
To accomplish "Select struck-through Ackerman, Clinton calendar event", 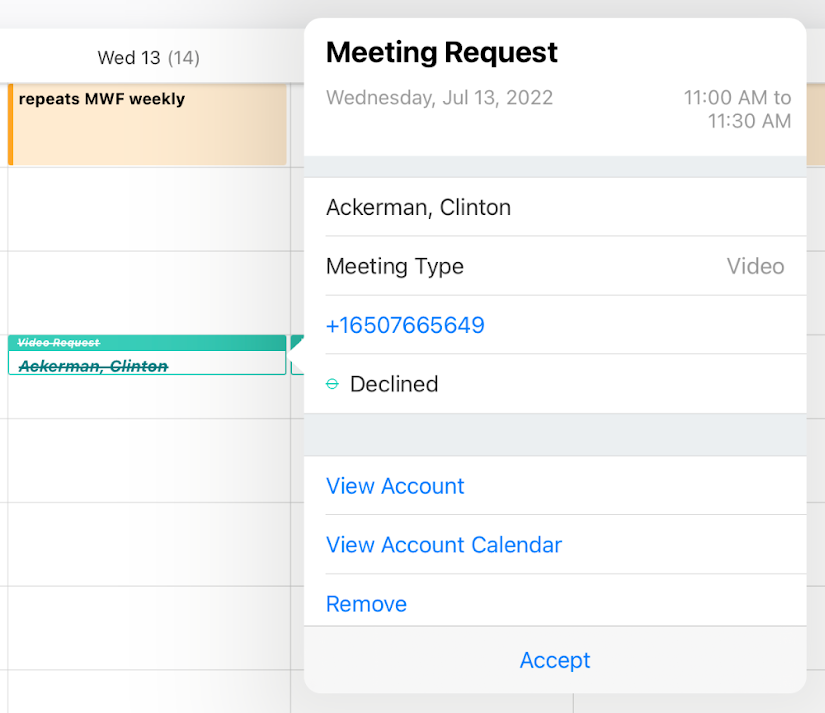I will pyautogui.click(x=147, y=366).
